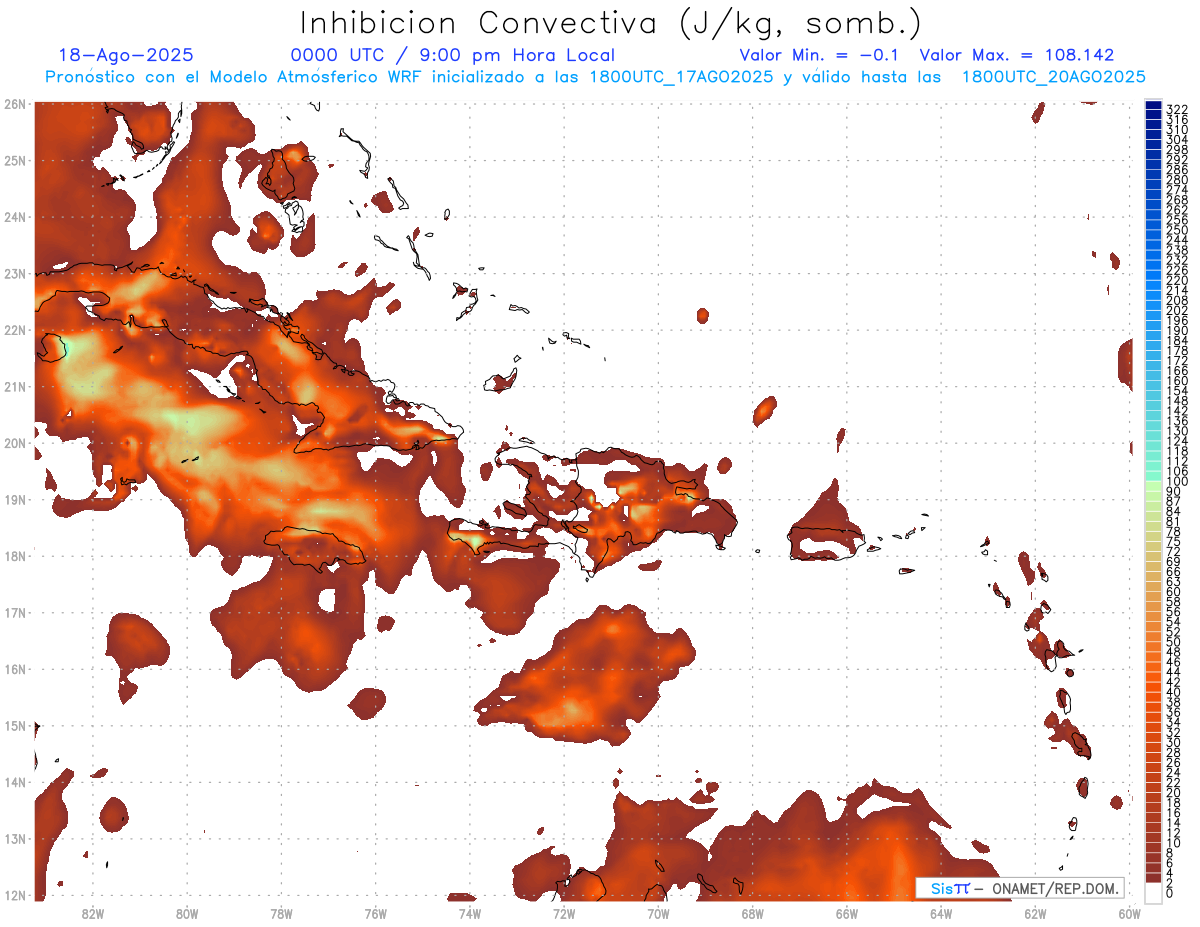Screen dimensions: 1200x927
Task: Click the latitude label "16N"
Action: click(15, 669)
